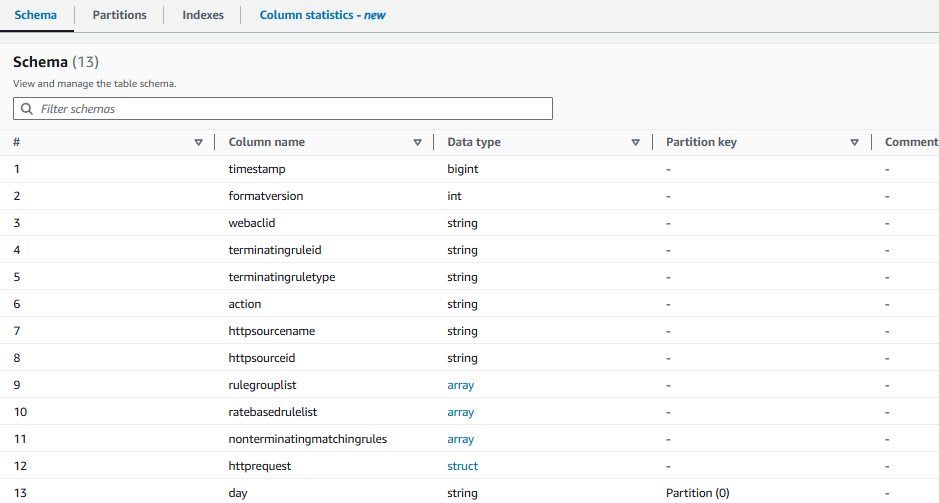Image resolution: width=939 pixels, height=503 pixels.
Task: Click the Data type column header
Action: 474,142
